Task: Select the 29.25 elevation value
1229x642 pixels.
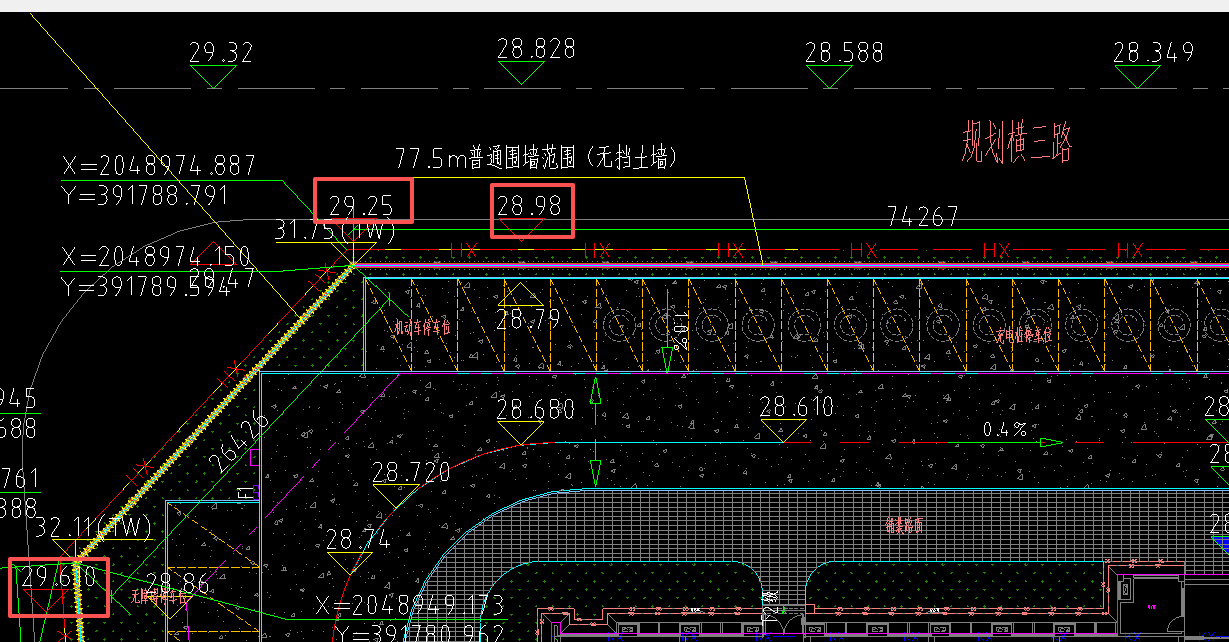Action: (x=361, y=206)
